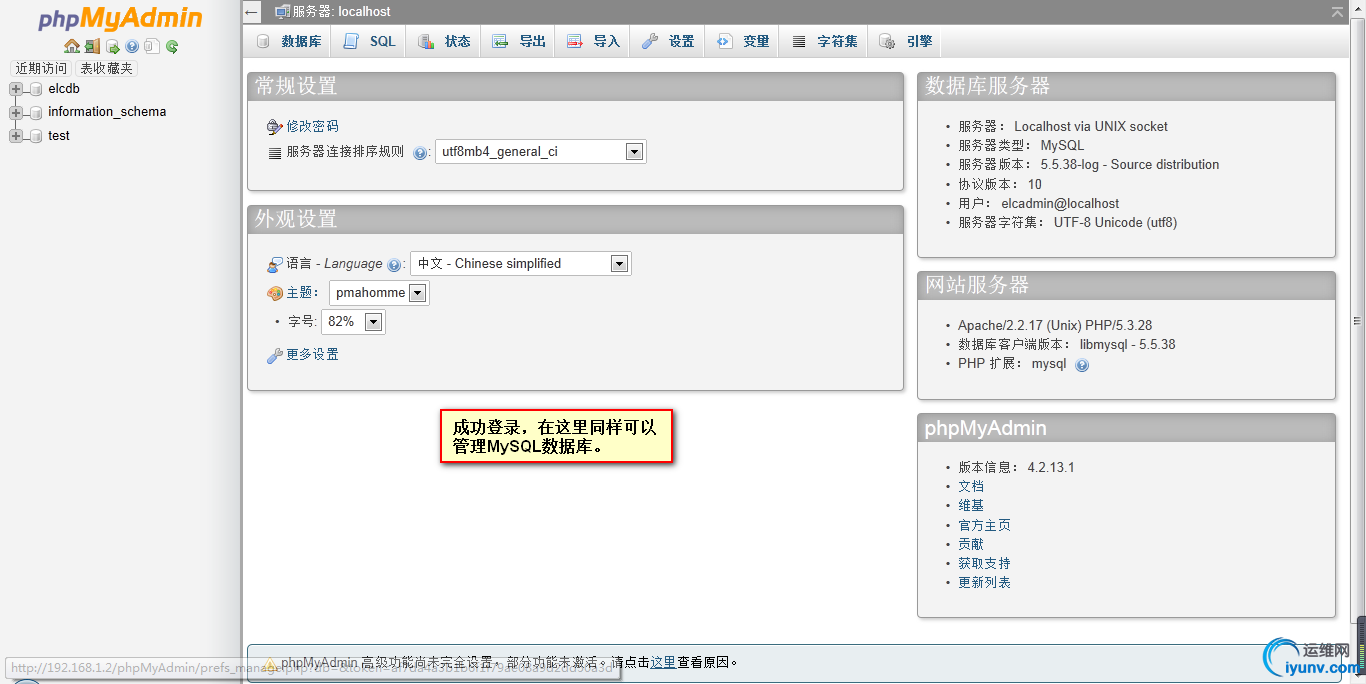Expand the information_schema tree node
Image resolution: width=1366 pixels, height=684 pixels.
(x=16, y=113)
